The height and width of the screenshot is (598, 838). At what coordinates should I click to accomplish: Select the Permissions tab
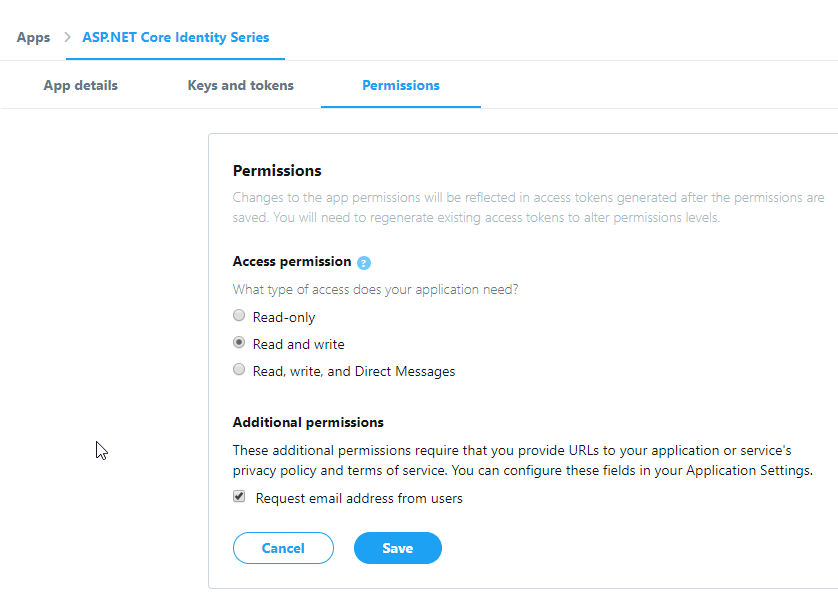[x=400, y=85]
